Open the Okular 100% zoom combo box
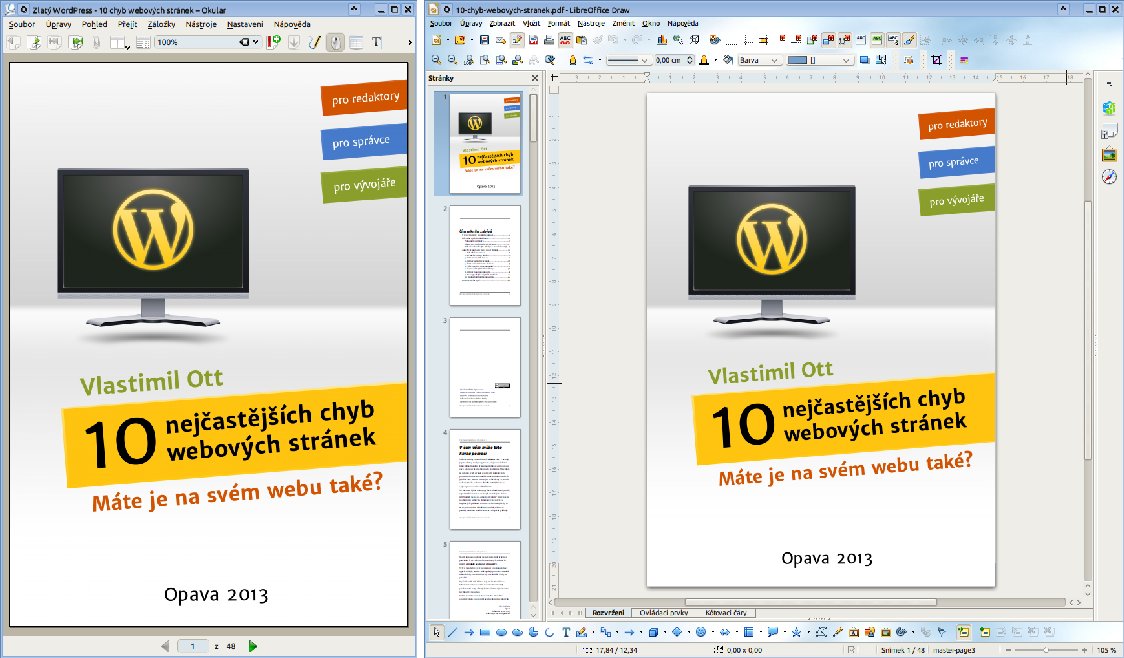The image size is (1124, 658). click(x=206, y=42)
